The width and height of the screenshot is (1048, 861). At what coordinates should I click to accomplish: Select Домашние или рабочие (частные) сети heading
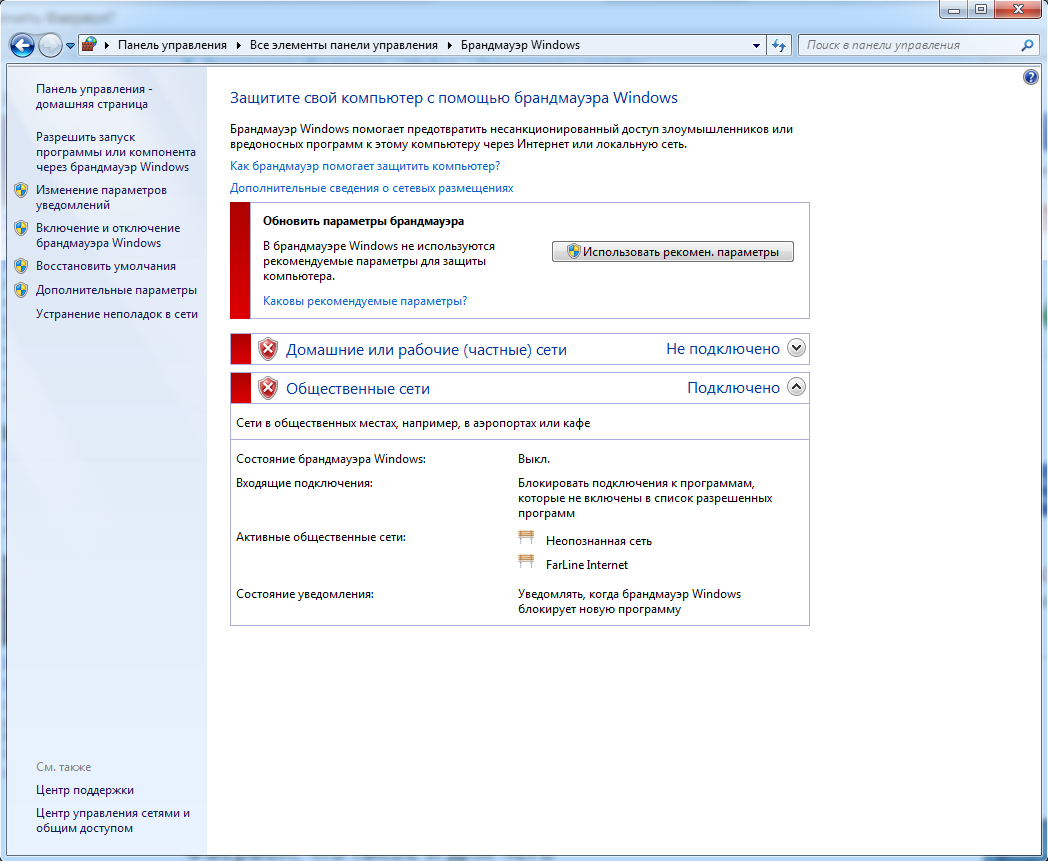[x=426, y=350]
